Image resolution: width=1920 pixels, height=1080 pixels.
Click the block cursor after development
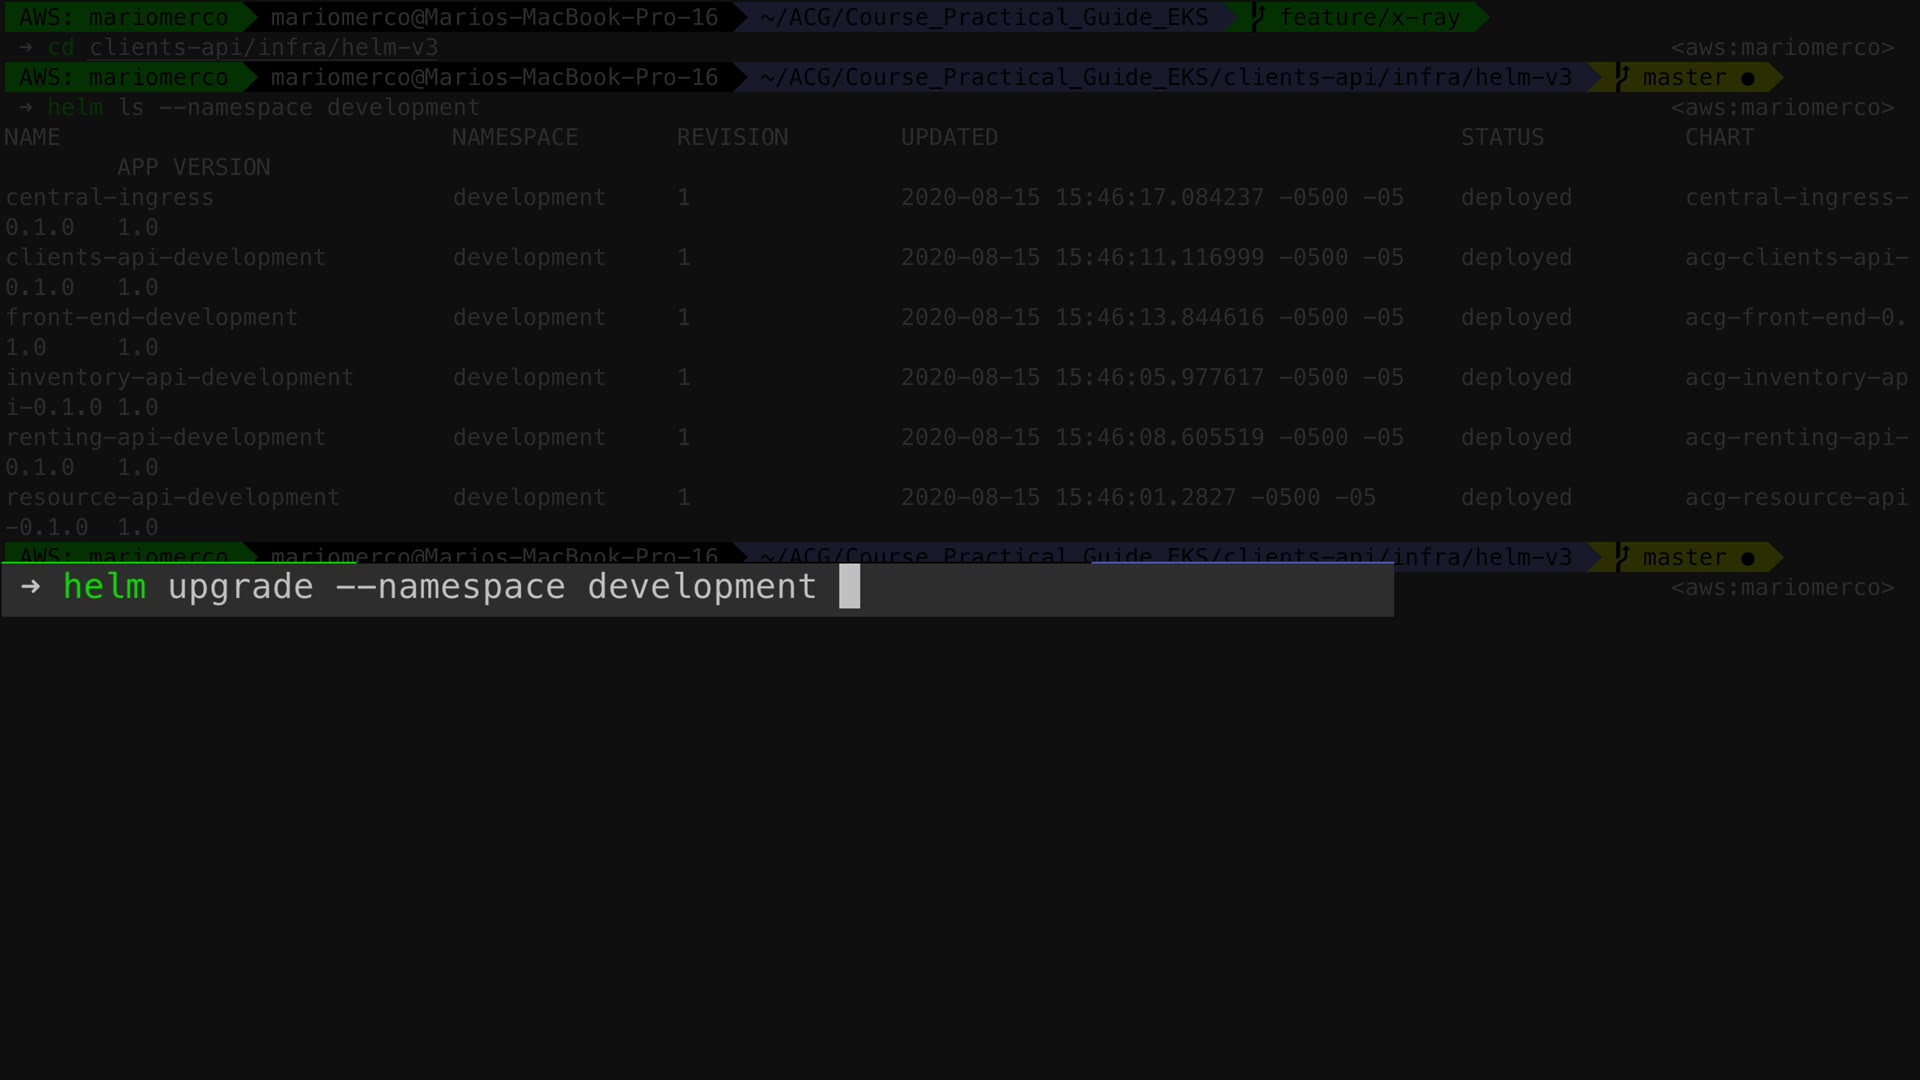(849, 587)
